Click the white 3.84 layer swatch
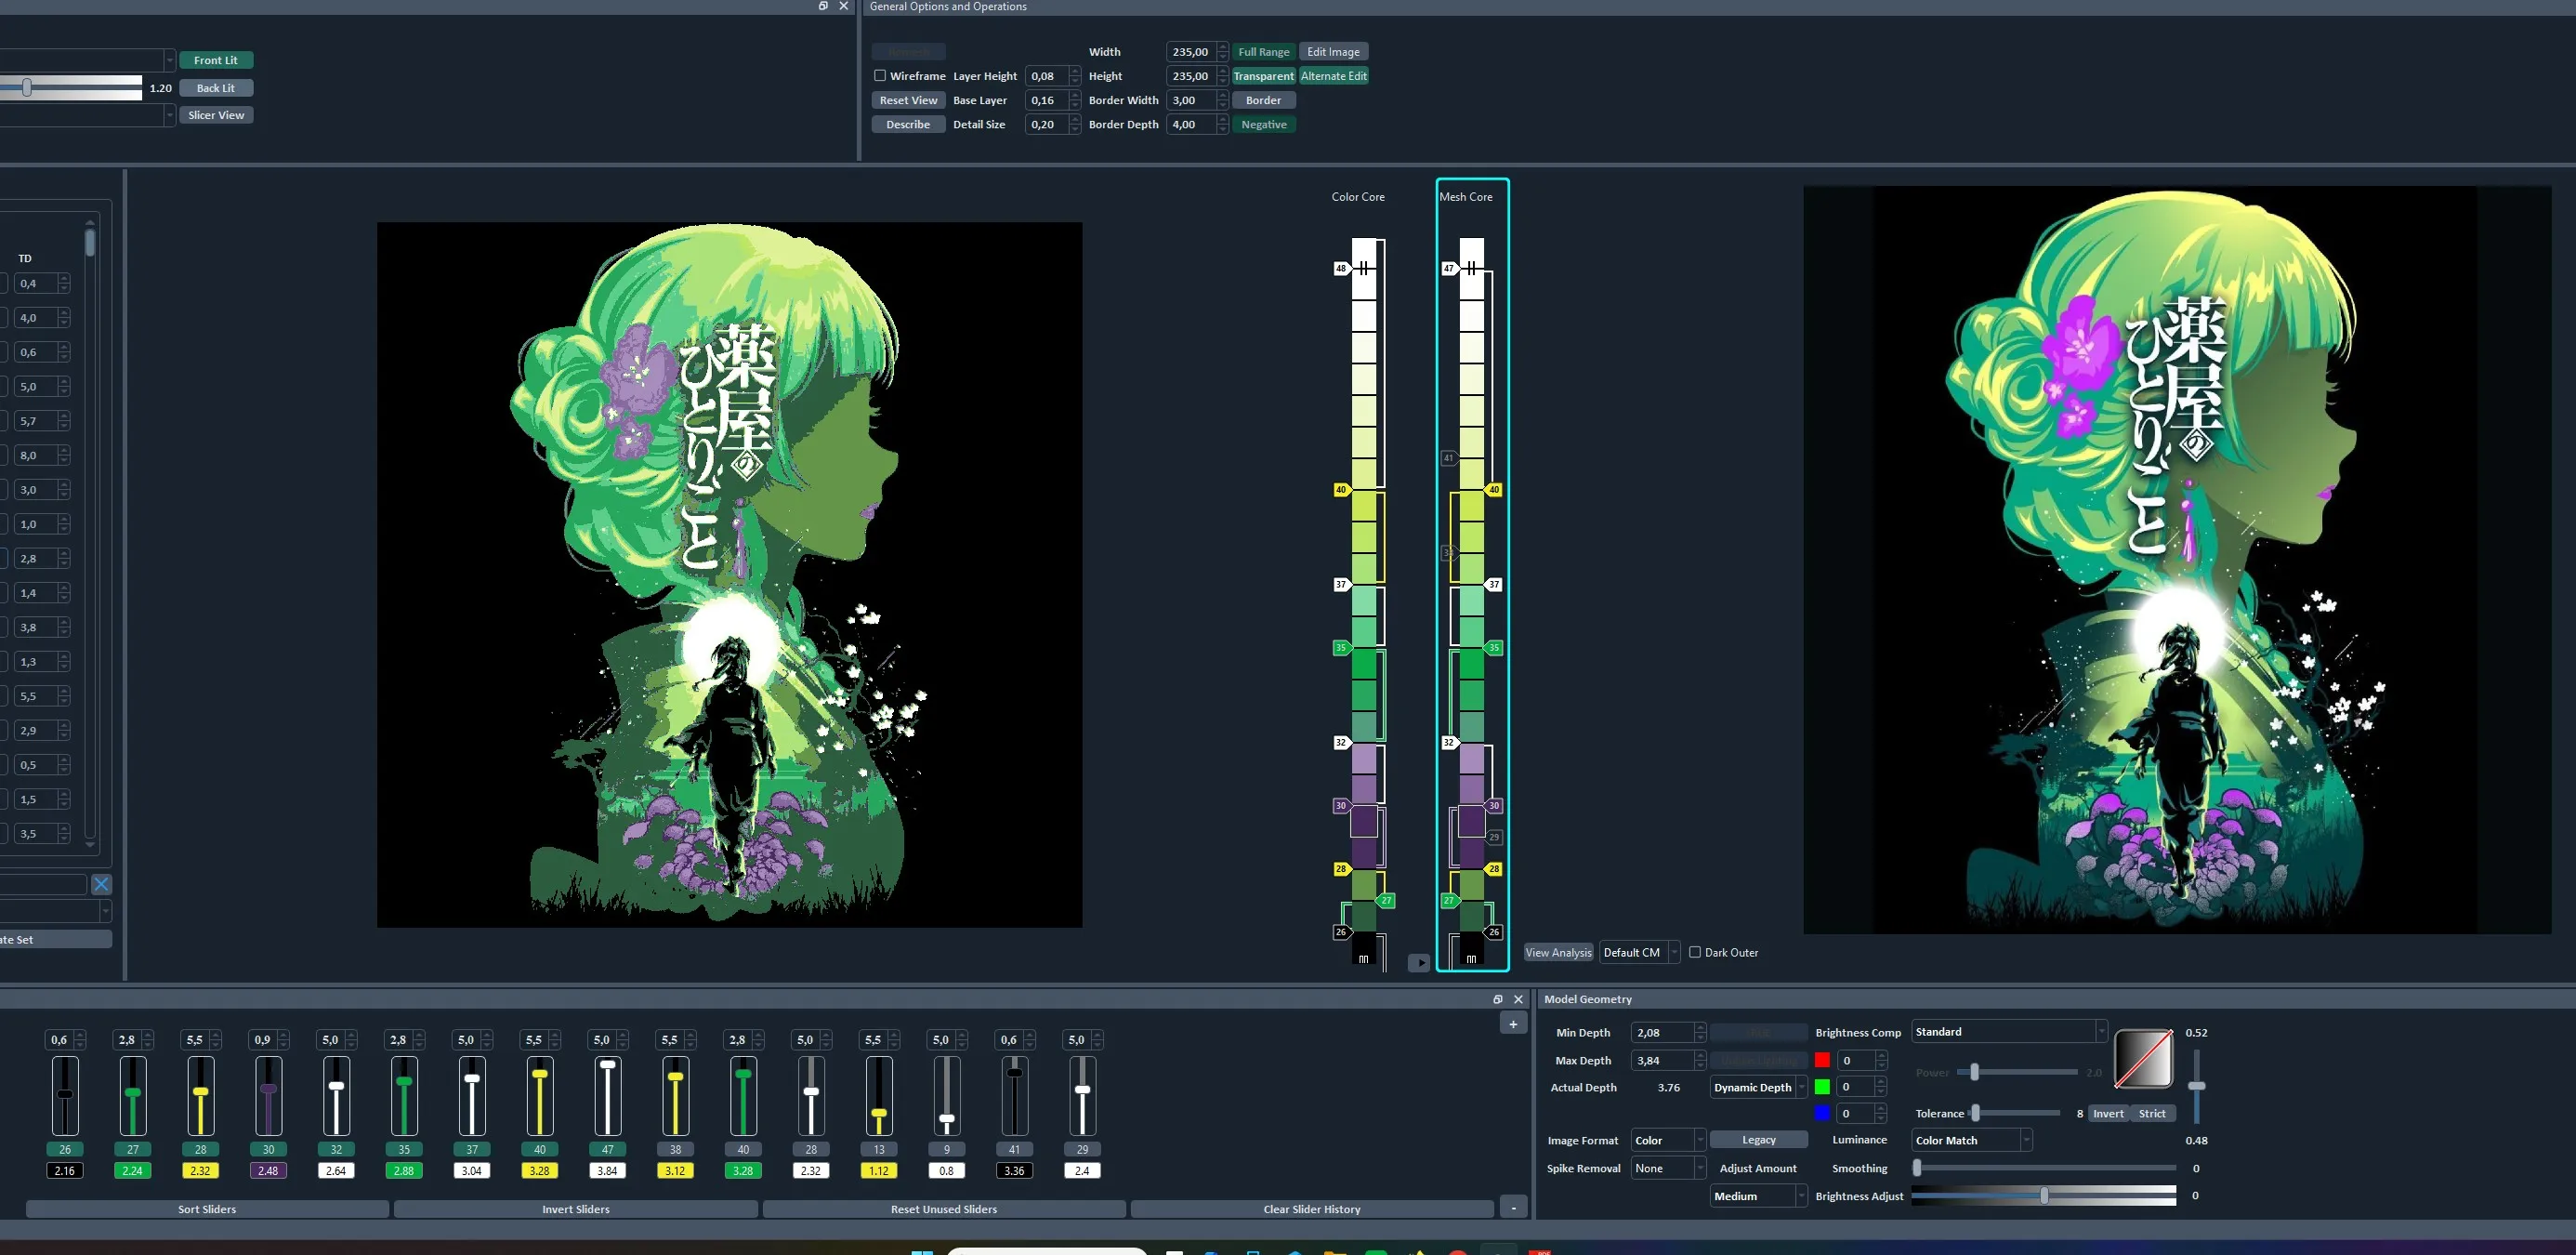 click(x=607, y=1170)
